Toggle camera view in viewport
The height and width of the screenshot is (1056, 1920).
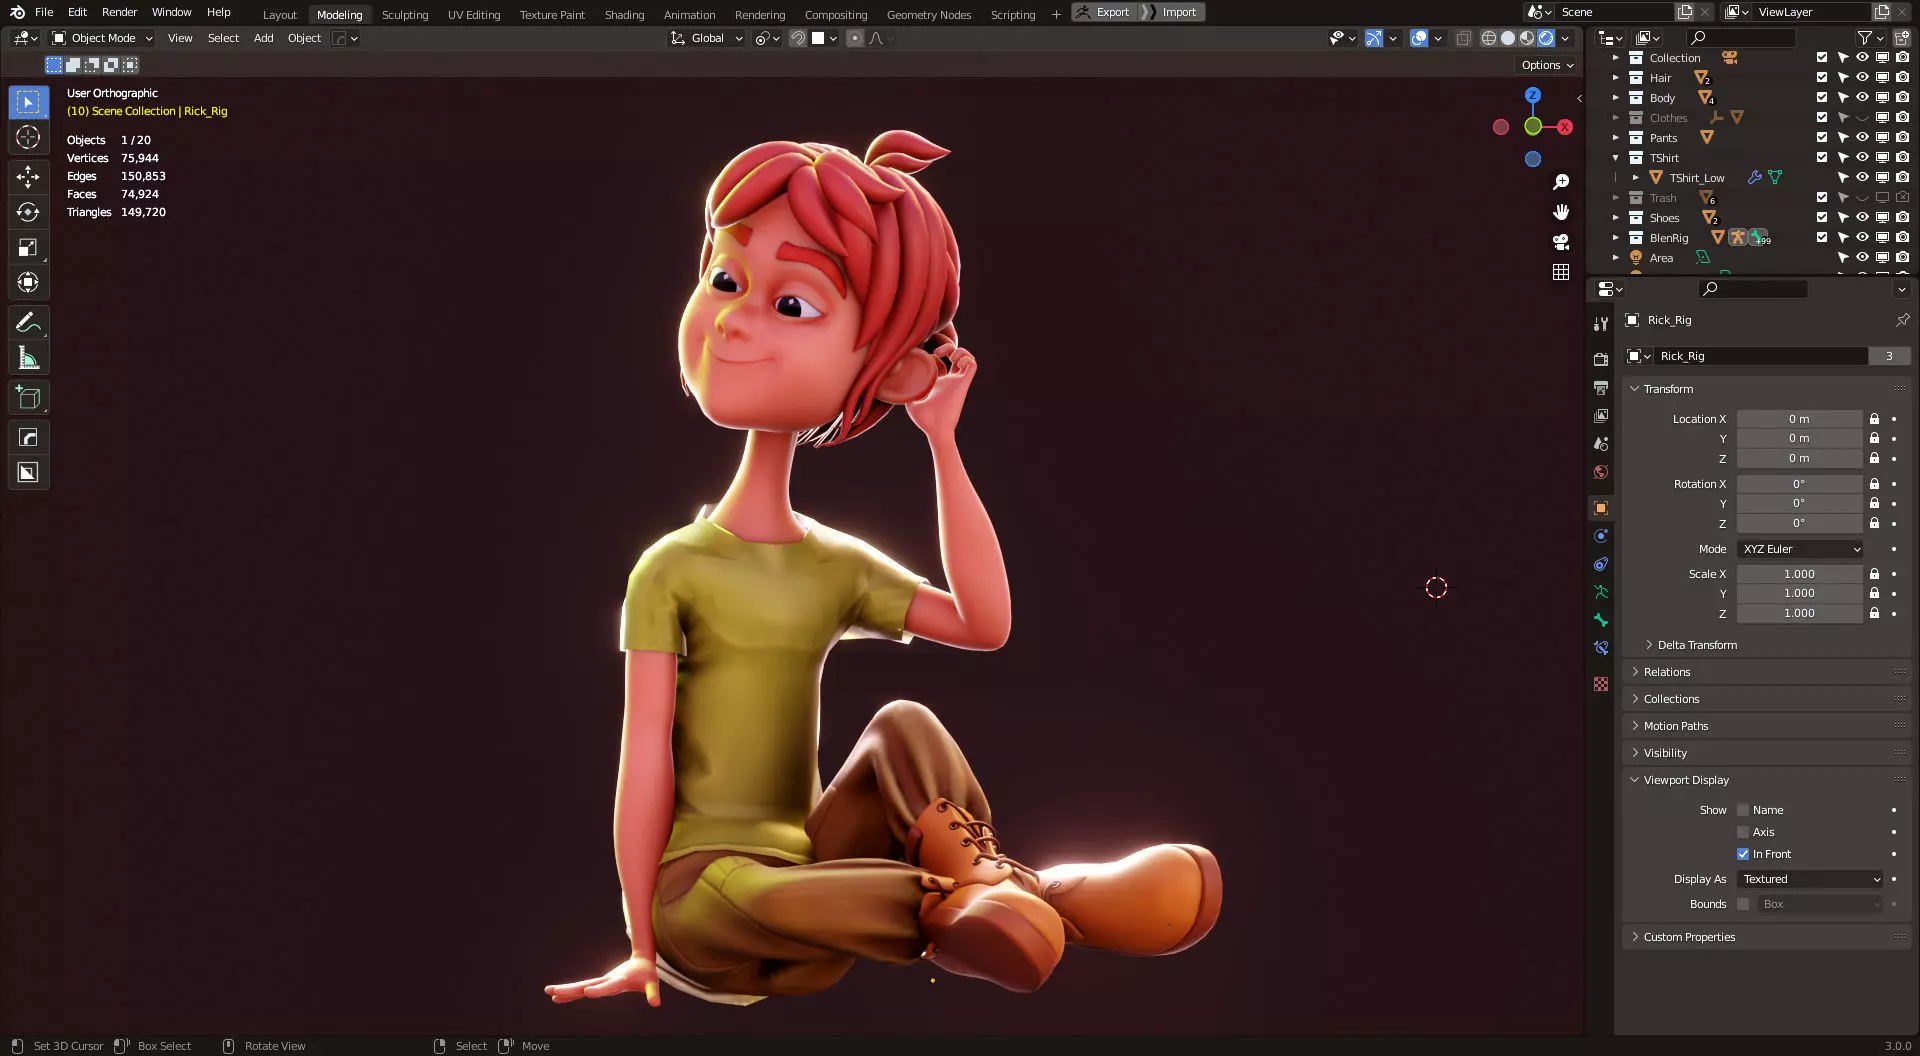(x=1560, y=242)
